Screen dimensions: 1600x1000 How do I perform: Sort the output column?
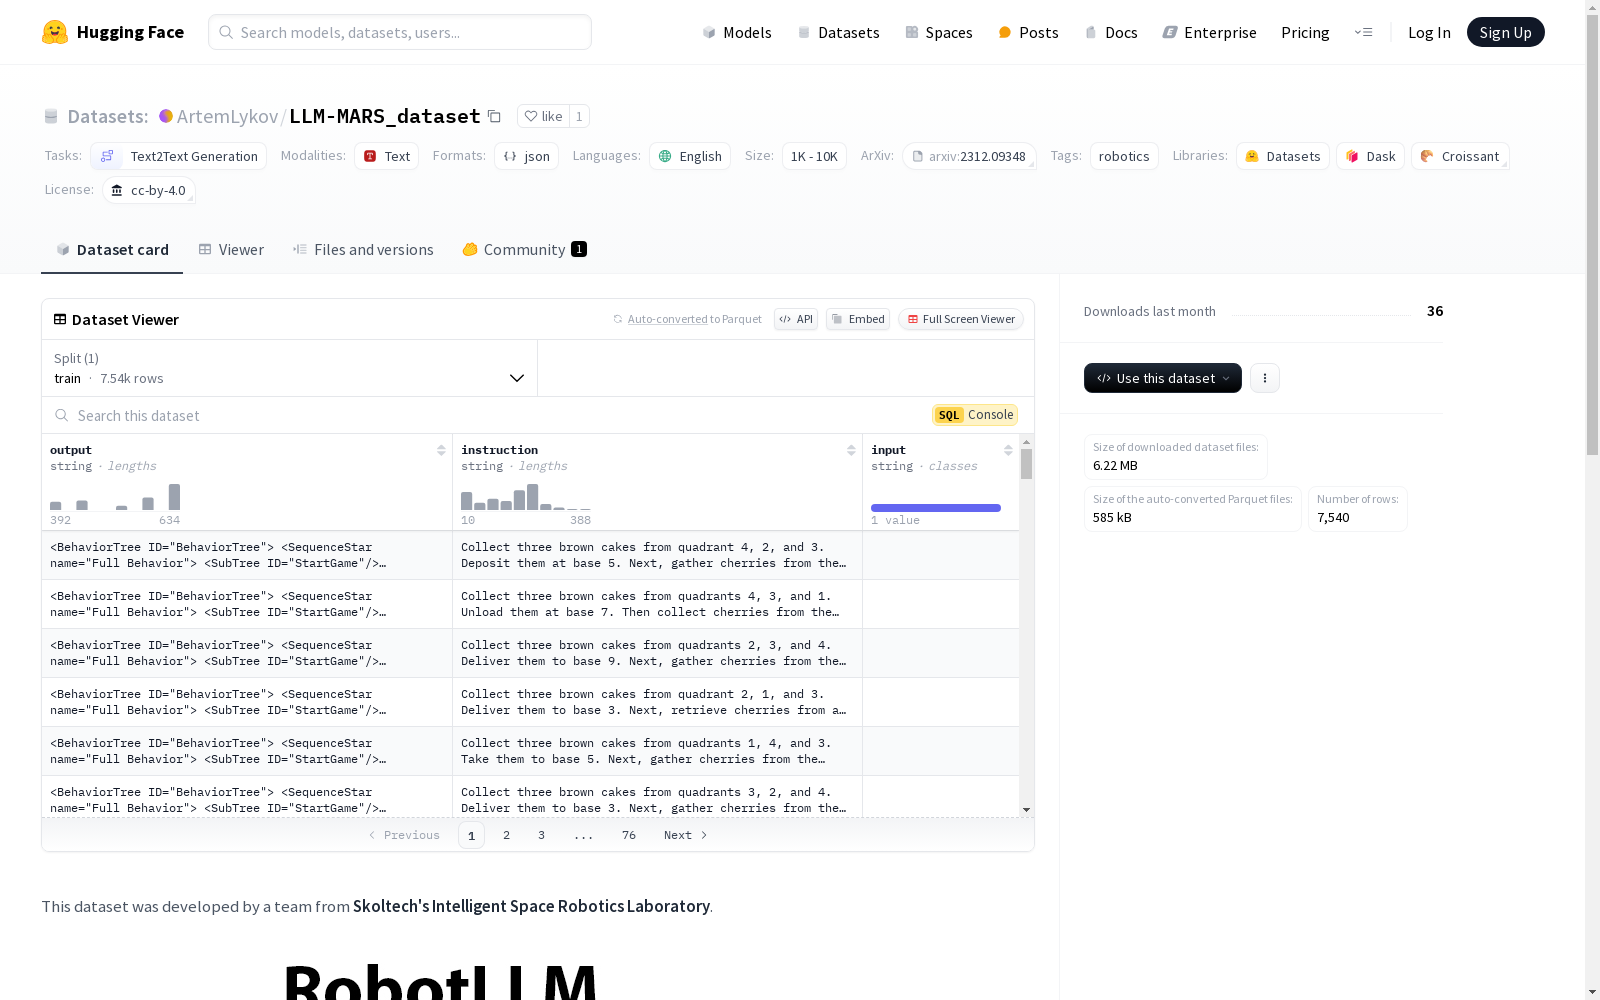coord(441,450)
